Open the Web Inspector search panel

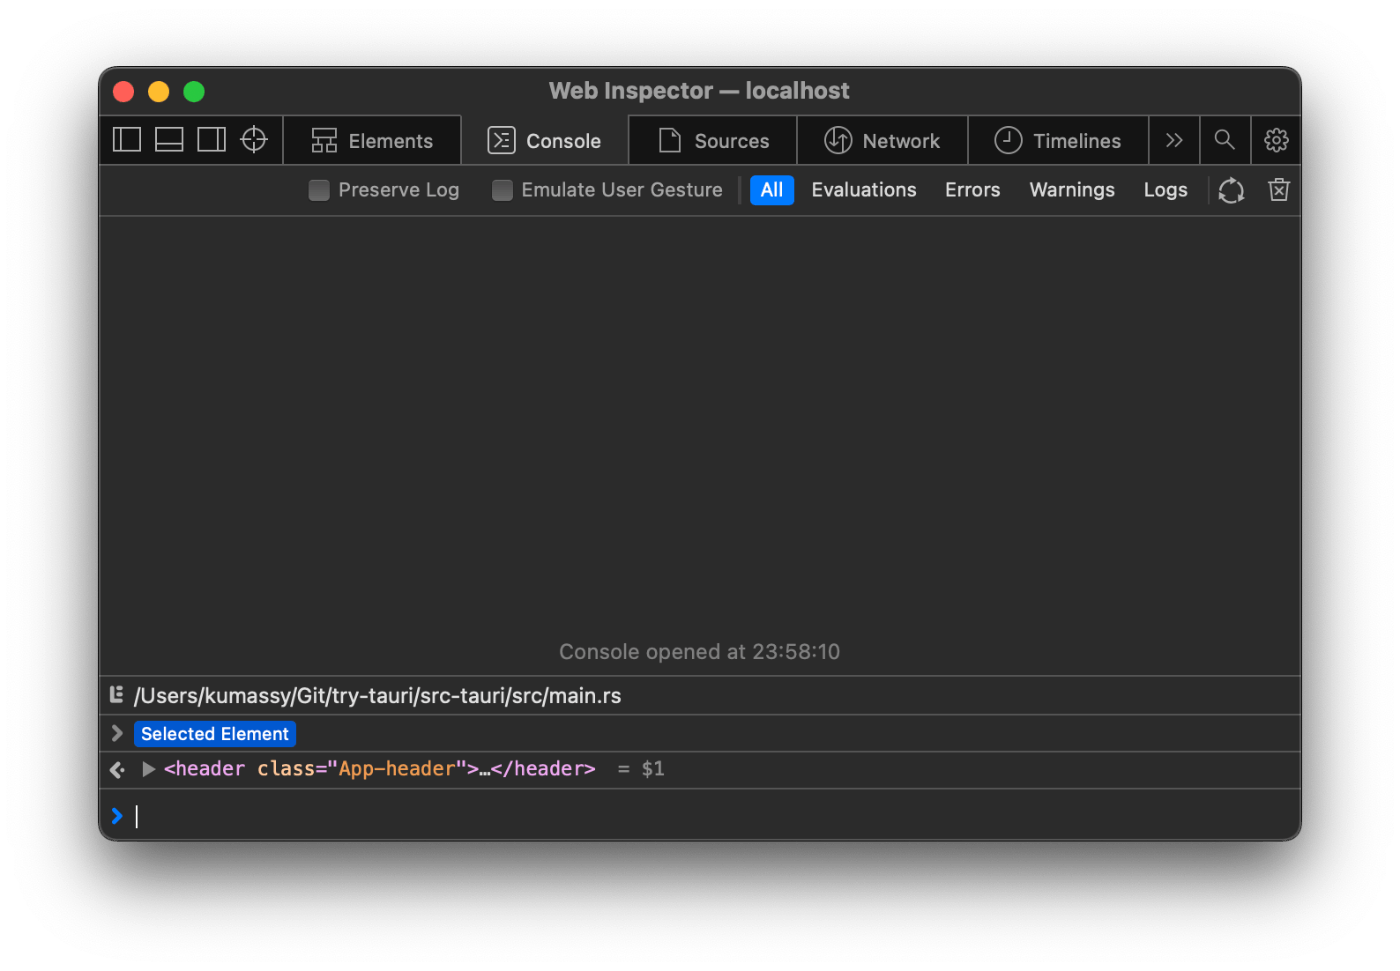pos(1225,140)
